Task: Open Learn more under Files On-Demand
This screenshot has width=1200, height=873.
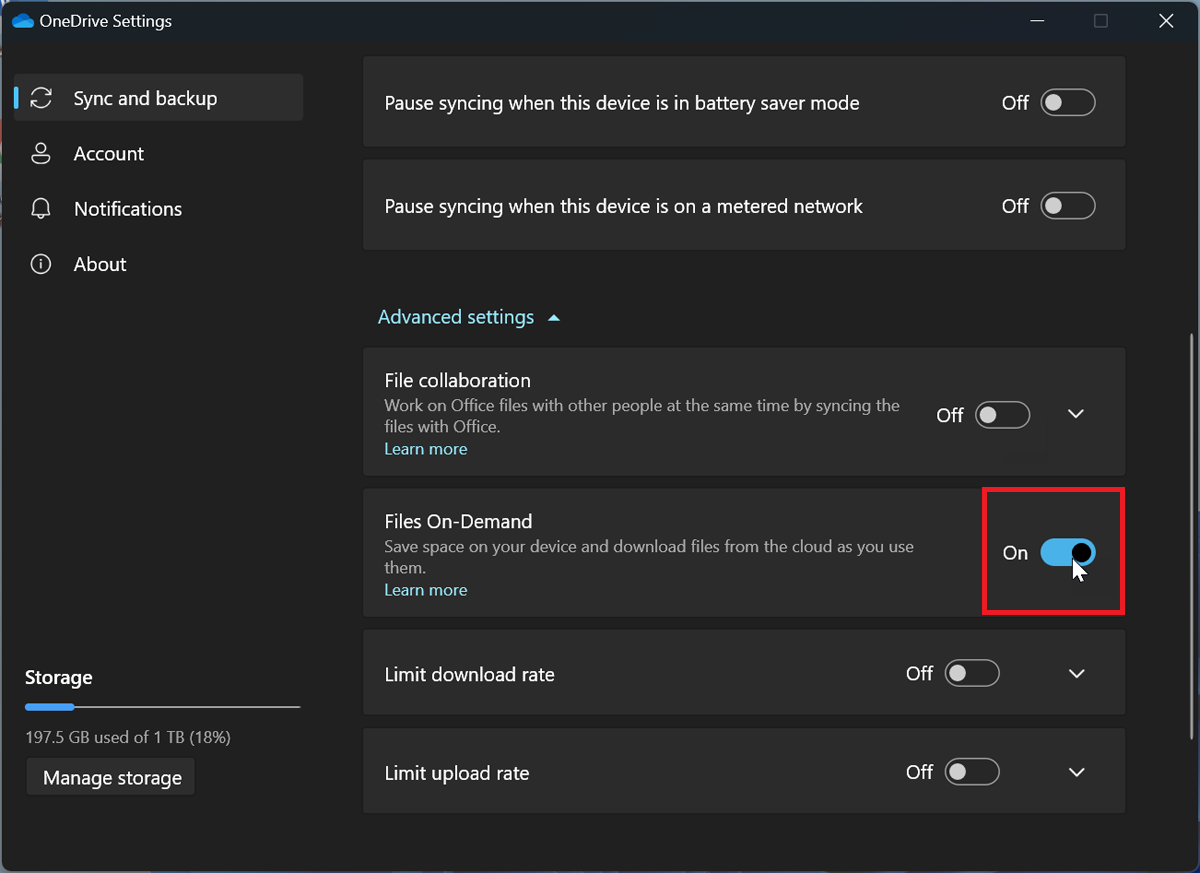Action: coord(425,589)
